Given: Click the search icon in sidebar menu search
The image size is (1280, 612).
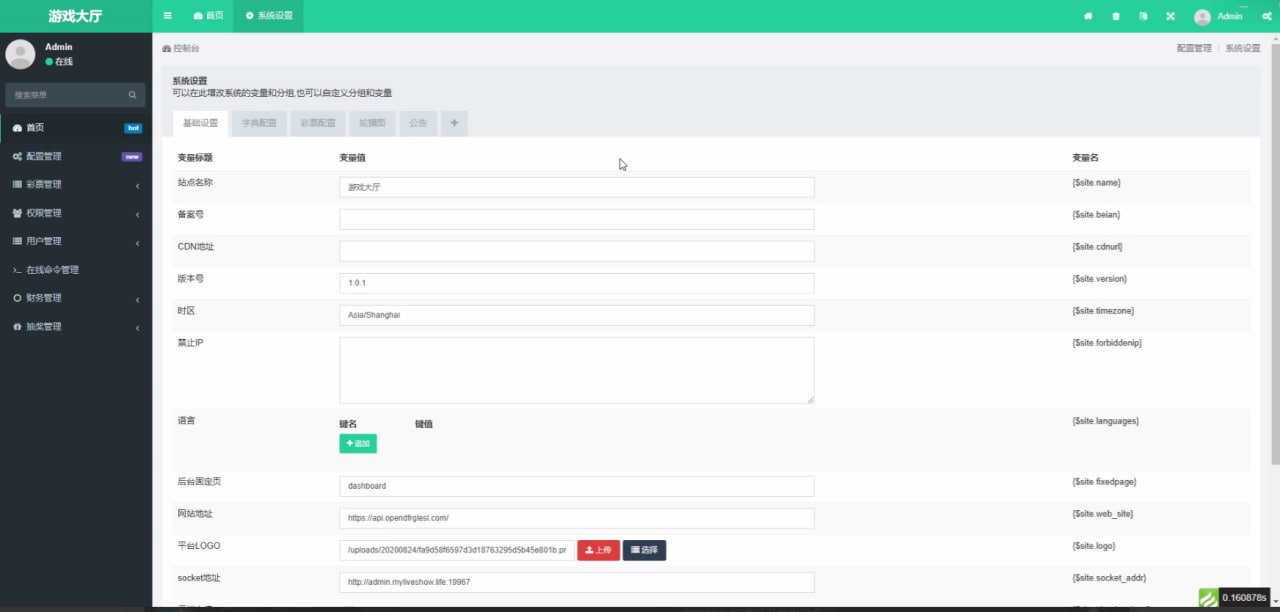Looking at the screenshot, I should [132, 95].
